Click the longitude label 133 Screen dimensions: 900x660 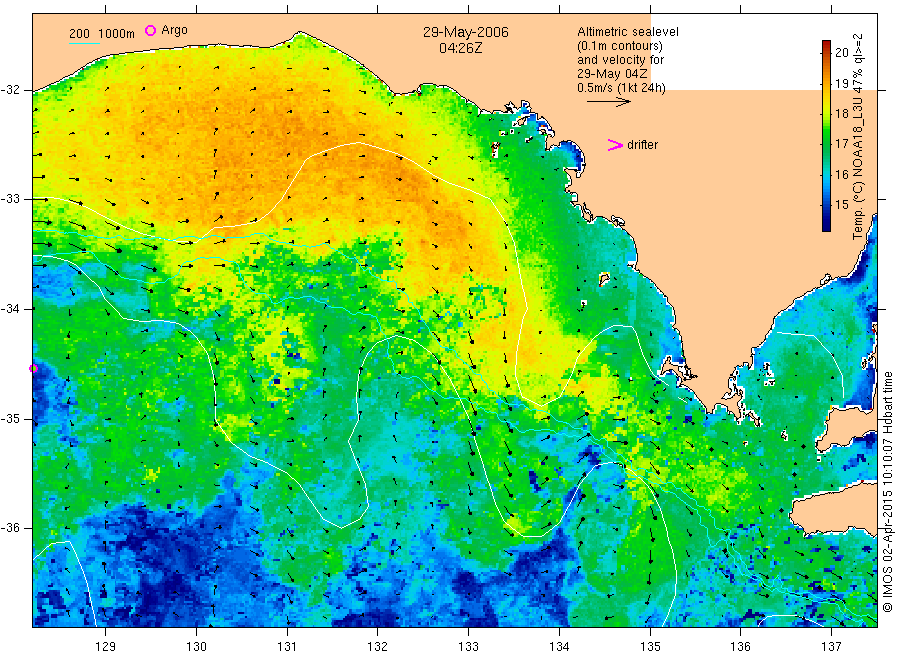click(x=468, y=647)
